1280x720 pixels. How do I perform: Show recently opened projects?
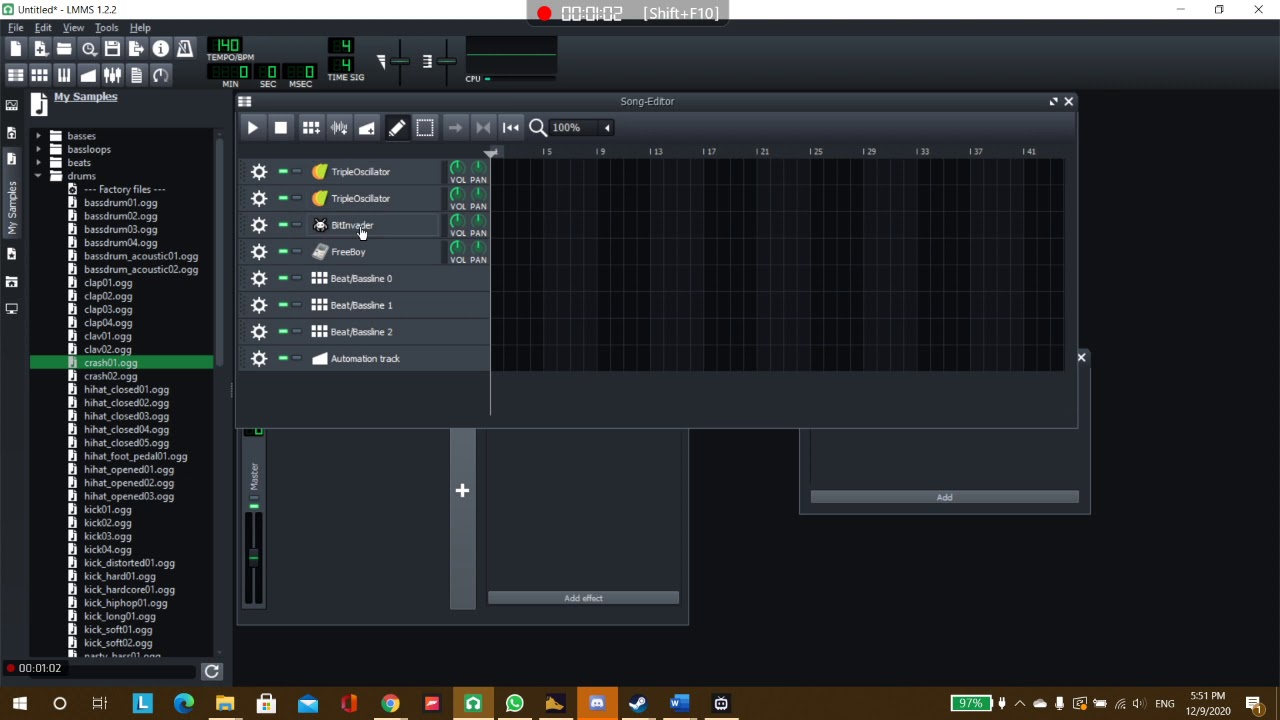pos(89,49)
